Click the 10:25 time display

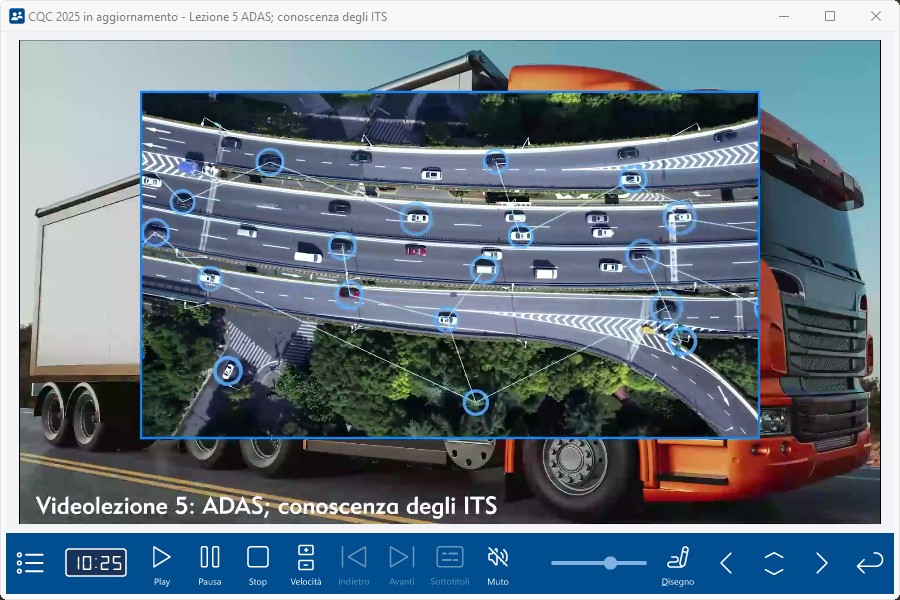(x=96, y=563)
